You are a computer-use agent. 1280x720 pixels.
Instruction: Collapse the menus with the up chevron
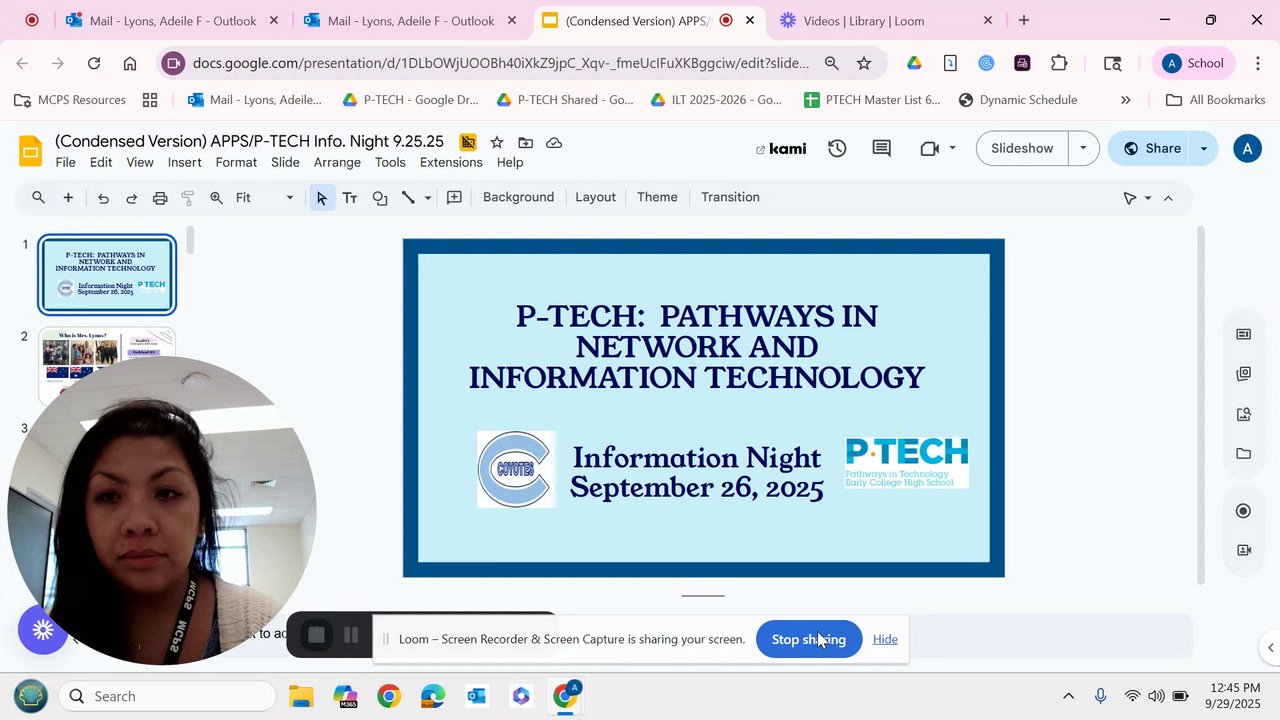click(x=1168, y=198)
